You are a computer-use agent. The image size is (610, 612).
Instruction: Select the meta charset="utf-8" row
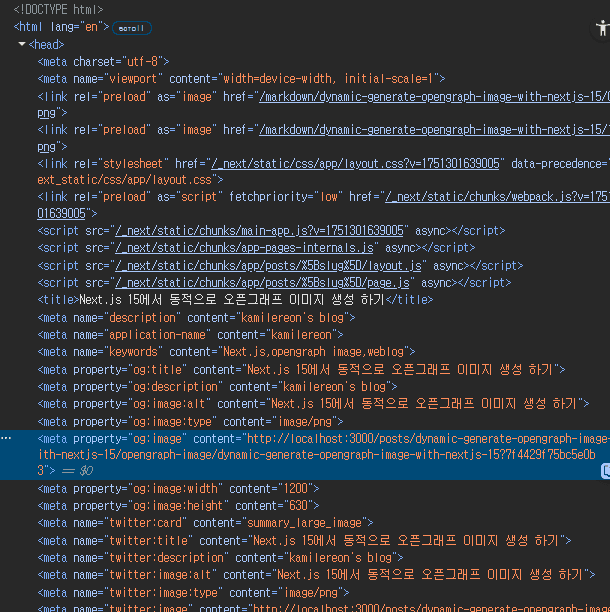[103, 62]
